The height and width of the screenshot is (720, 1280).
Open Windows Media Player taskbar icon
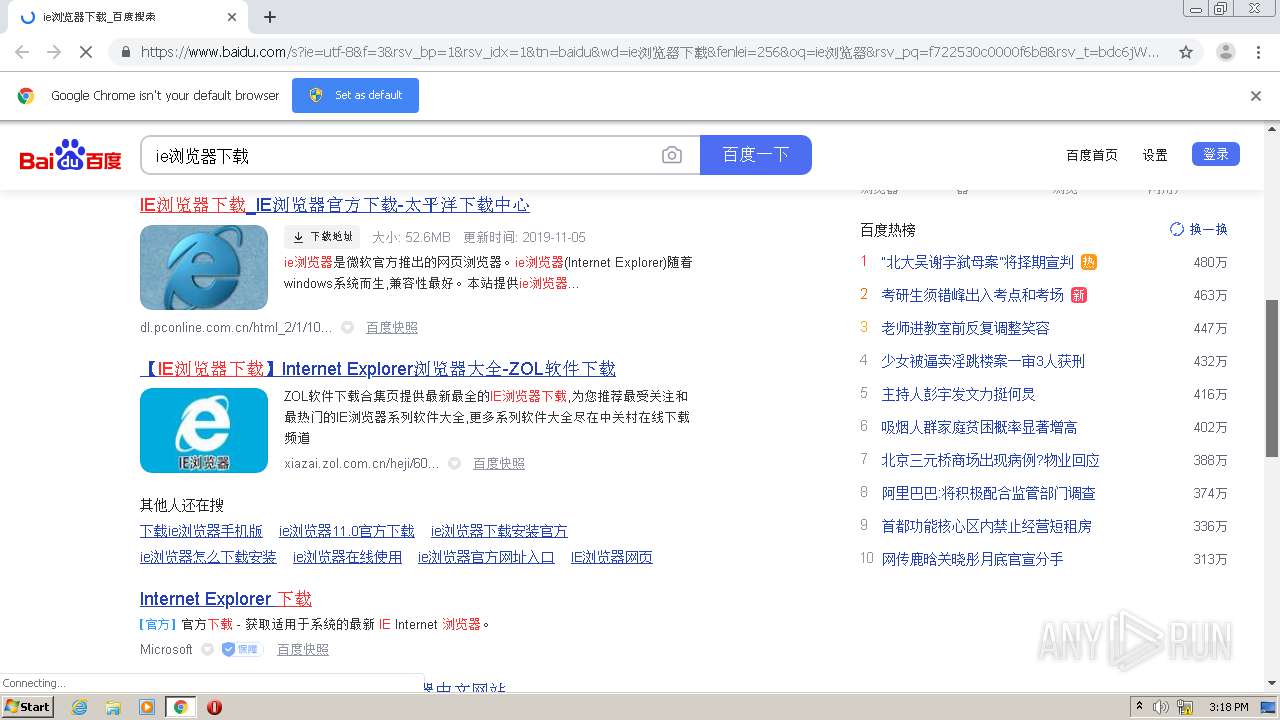[147, 707]
